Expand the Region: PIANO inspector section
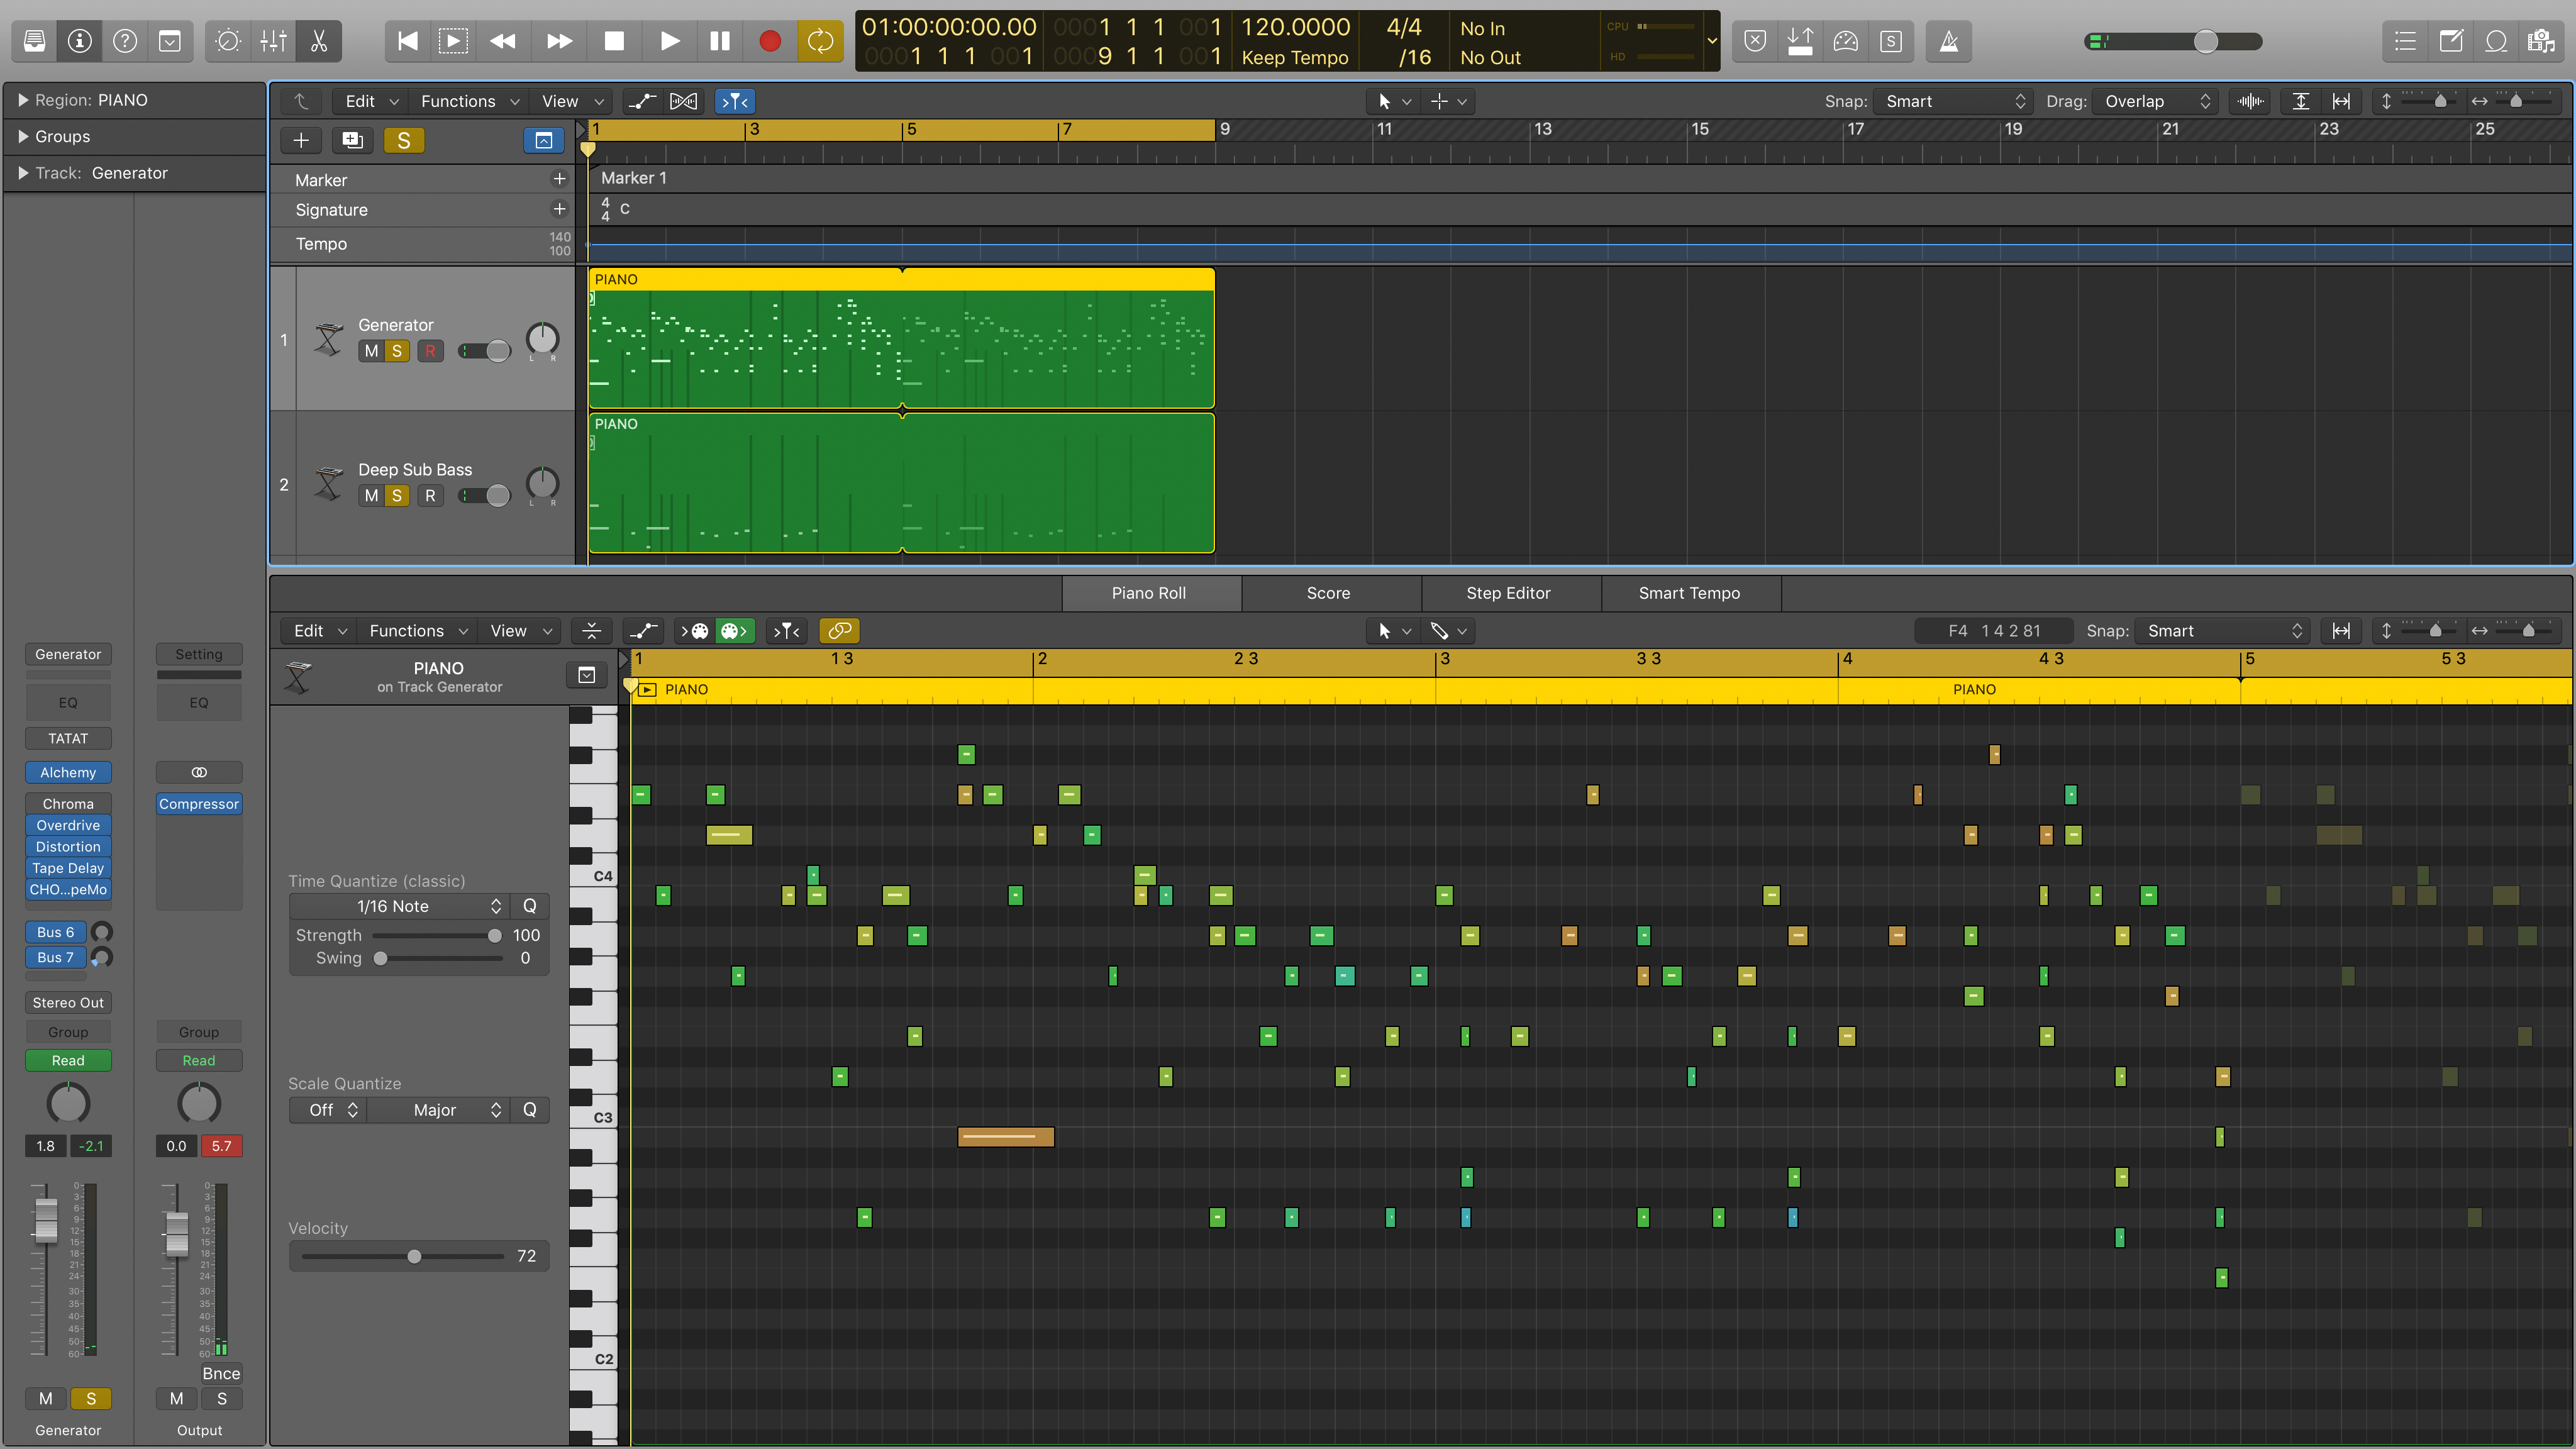 point(23,100)
